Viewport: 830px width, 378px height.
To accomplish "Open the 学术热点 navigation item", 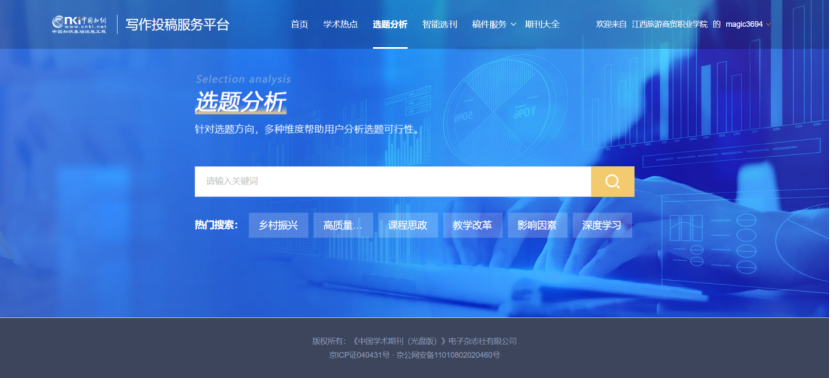I will (x=340, y=24).
